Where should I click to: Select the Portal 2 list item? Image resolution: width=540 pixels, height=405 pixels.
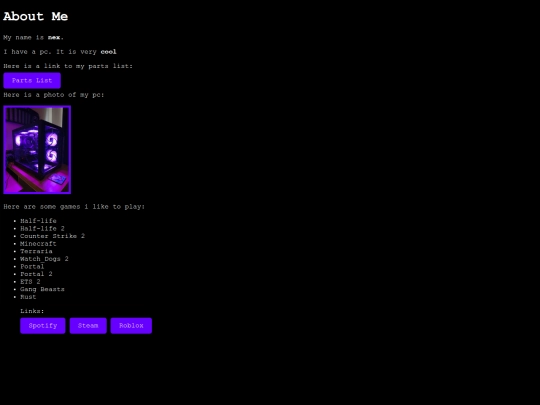click(36, 274)
